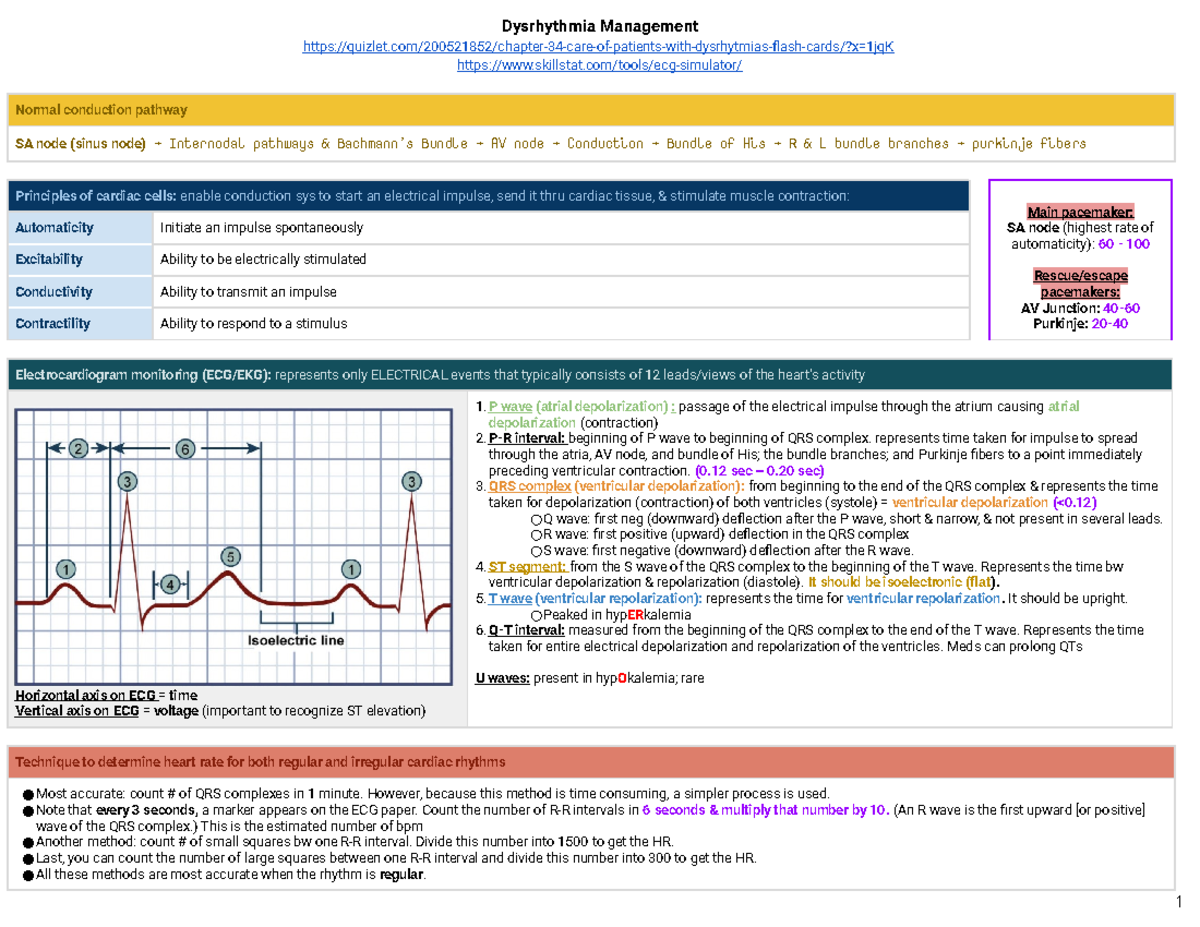Viewport: 1200px width, 927px height.
Task: Click the circled number 4 ST segment marker
Action: point(170,583)
